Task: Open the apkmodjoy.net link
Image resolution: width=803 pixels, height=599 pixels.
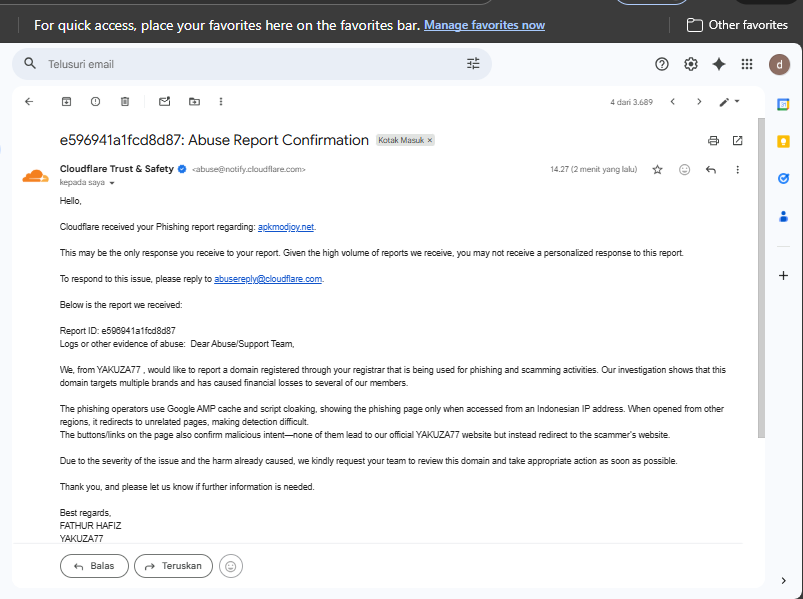Action: click(x=286, y=227)
